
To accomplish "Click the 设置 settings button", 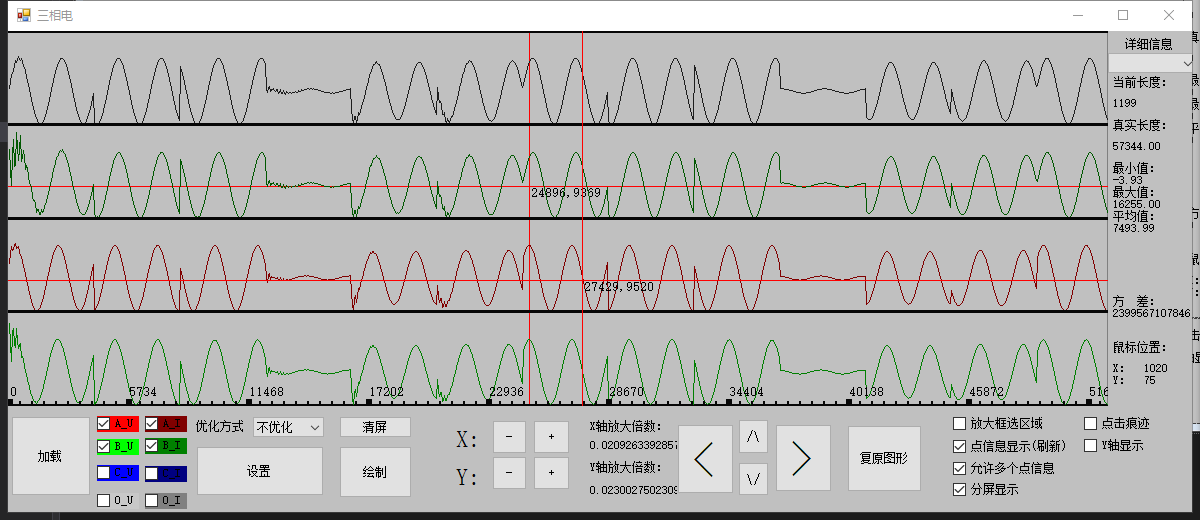I will tap(259, 471).
